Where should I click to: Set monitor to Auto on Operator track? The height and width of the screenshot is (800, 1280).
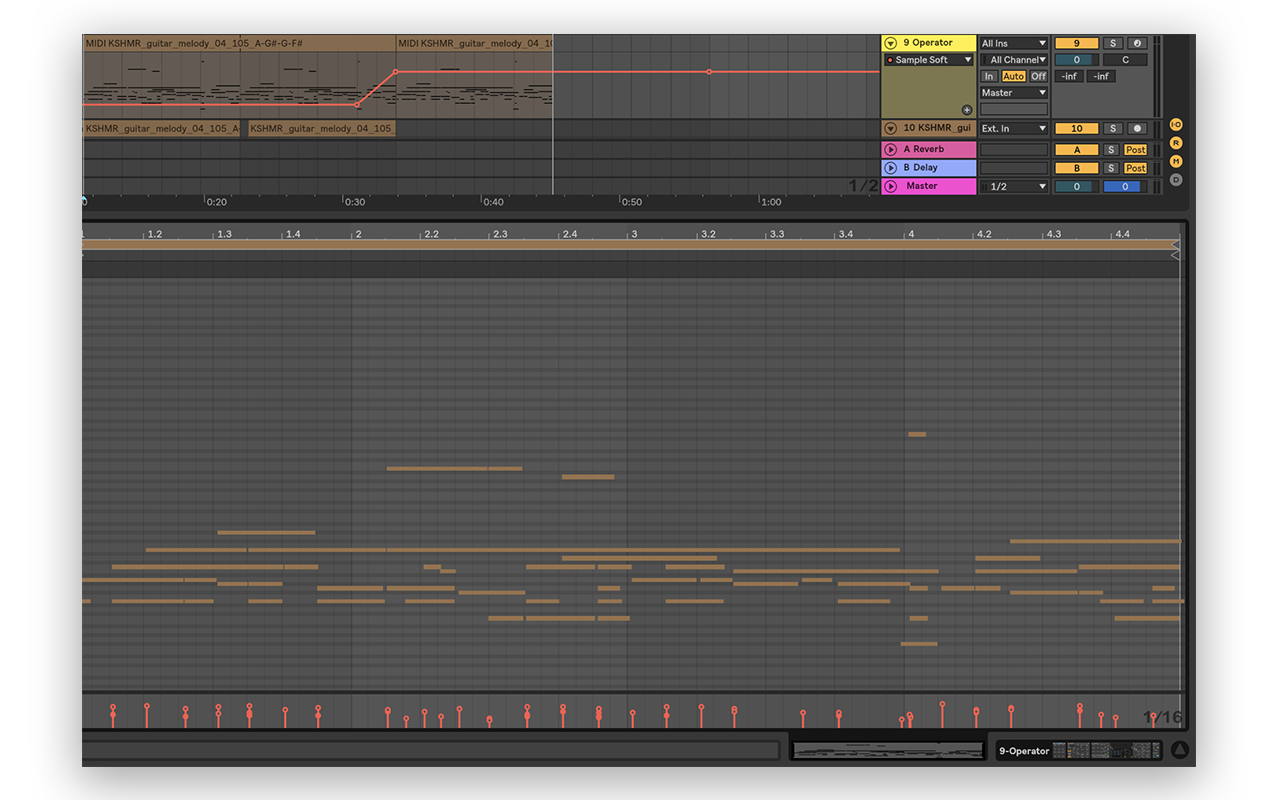click(x=1013, y=76)
